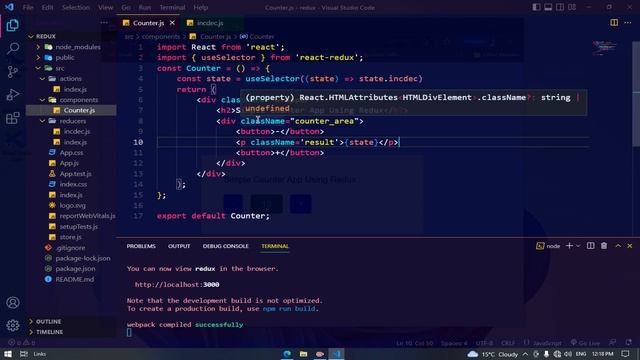The height and width of the screenshot is (360, 640).
Task: Open the Selection menu
Action: click(76, 7)
